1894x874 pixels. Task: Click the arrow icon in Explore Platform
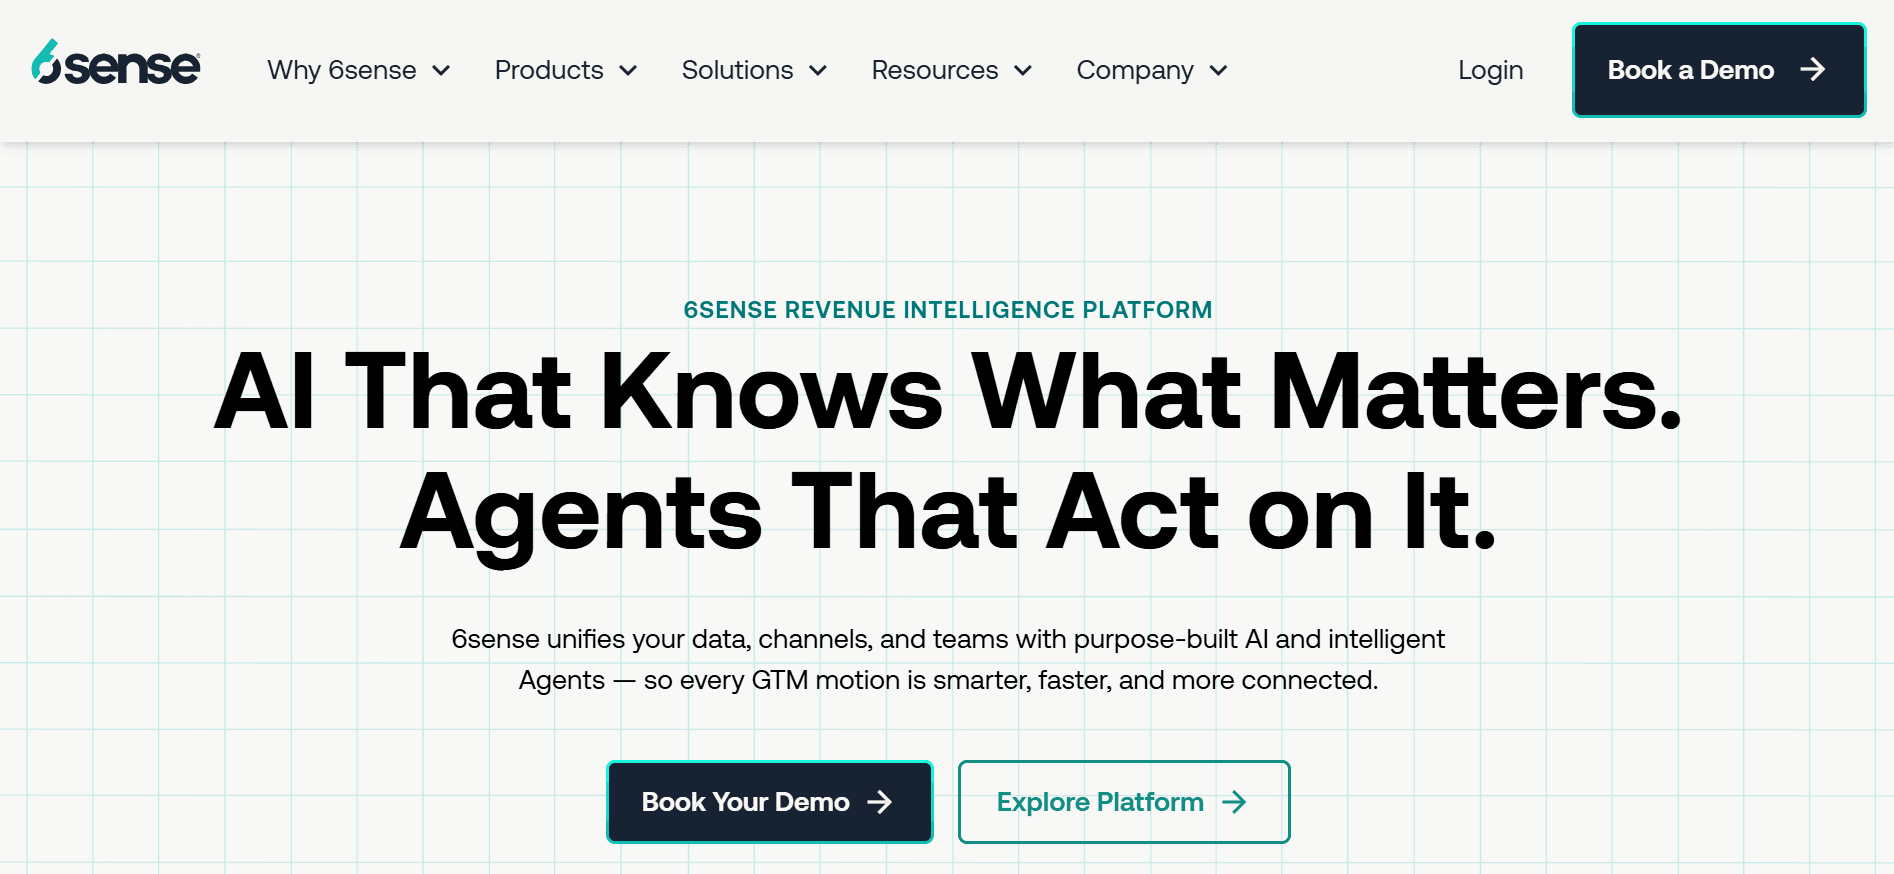[1234, 802]
